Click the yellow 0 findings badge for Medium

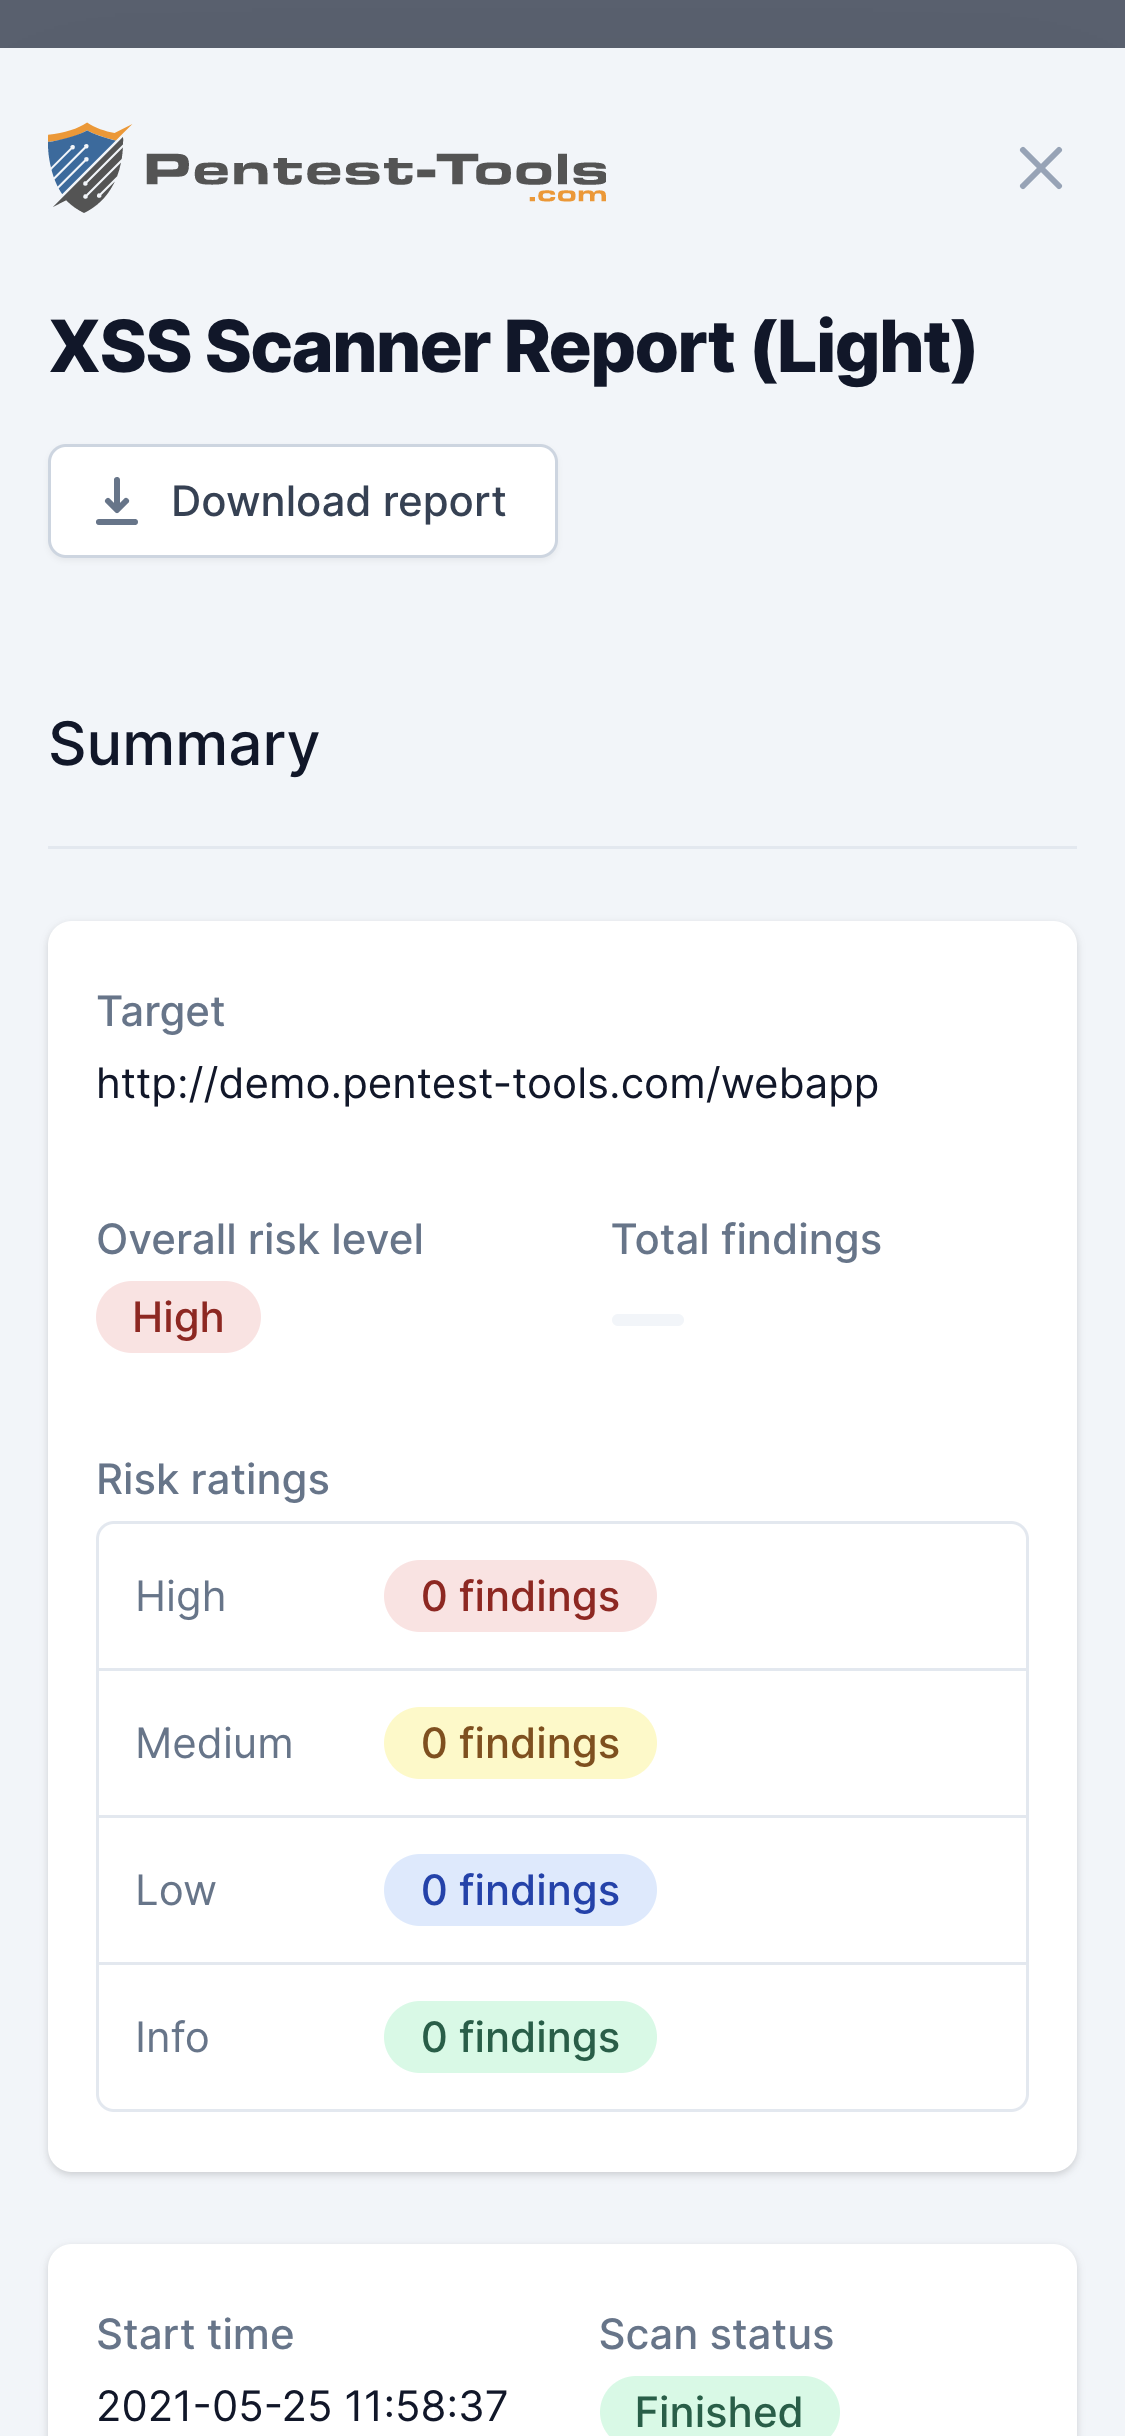(520, 1743)
